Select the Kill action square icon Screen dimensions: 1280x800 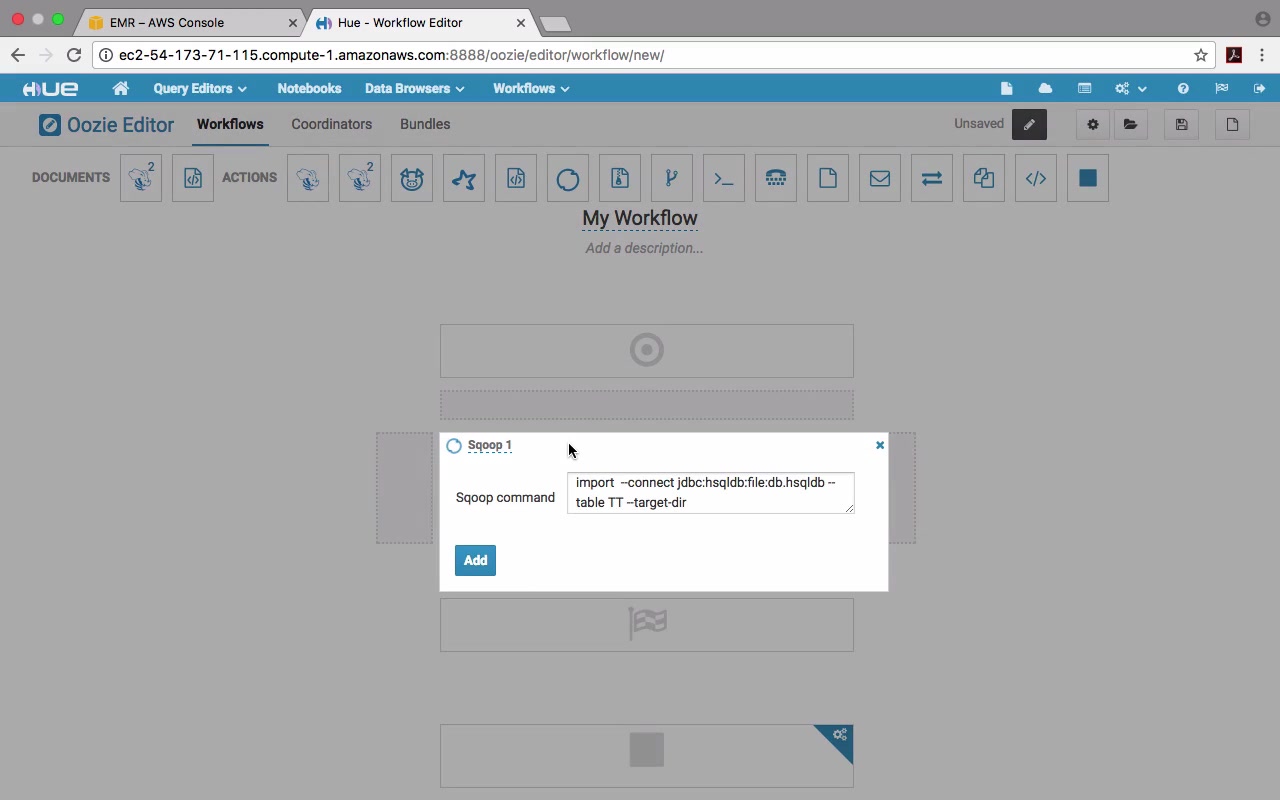tap(1088, 178)
